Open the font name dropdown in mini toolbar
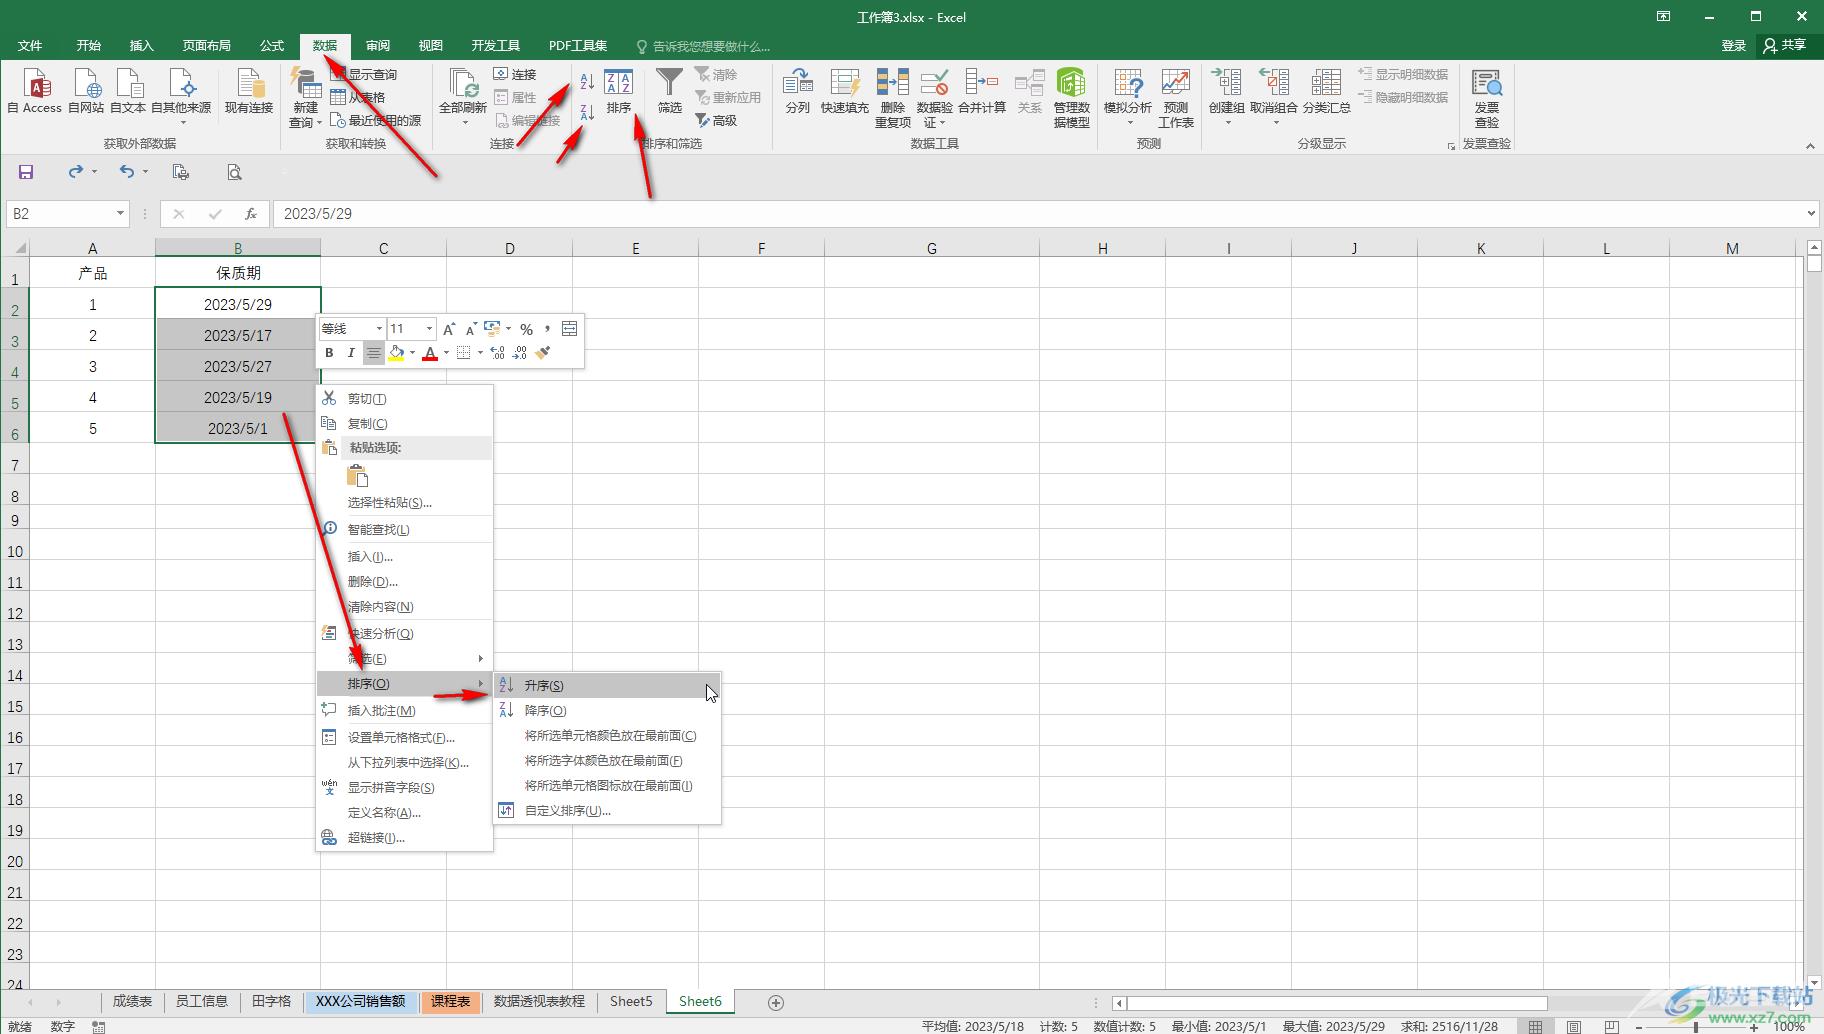This screenshot has width=1824, height=1034. coord(379,329)
